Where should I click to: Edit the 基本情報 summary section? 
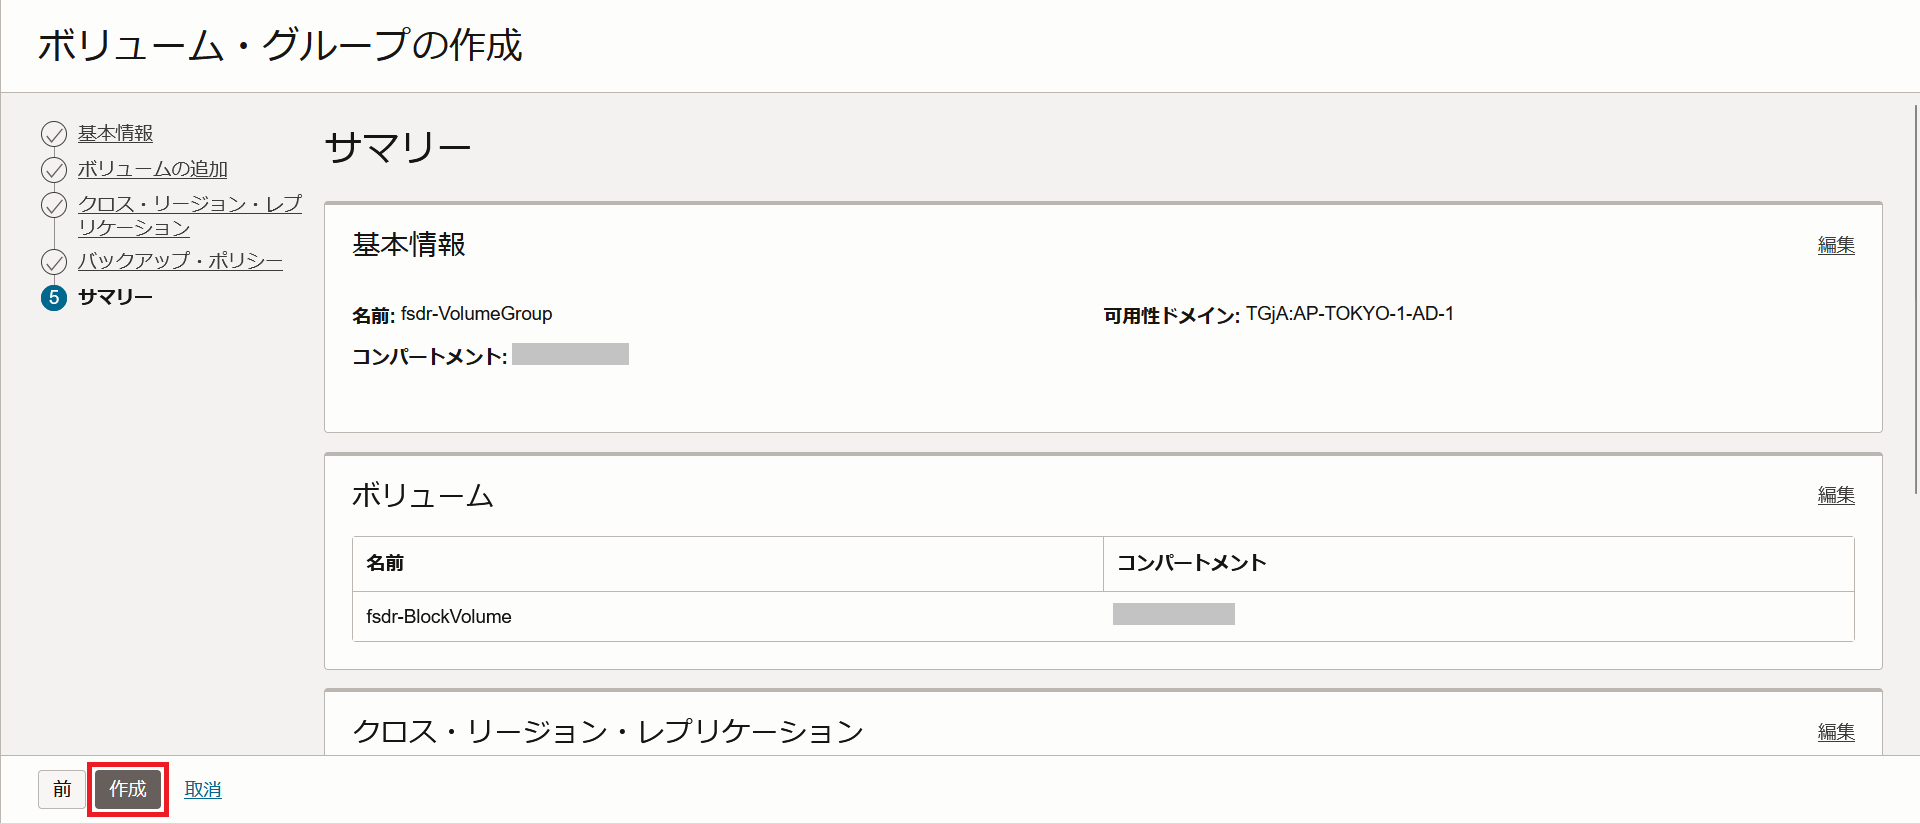1835,245
